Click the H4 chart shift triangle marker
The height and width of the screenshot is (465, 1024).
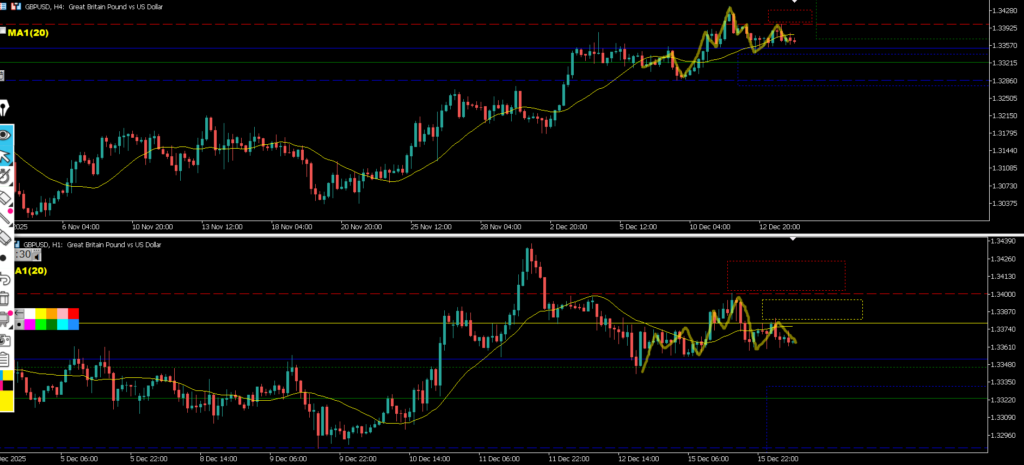coord(795,1)
